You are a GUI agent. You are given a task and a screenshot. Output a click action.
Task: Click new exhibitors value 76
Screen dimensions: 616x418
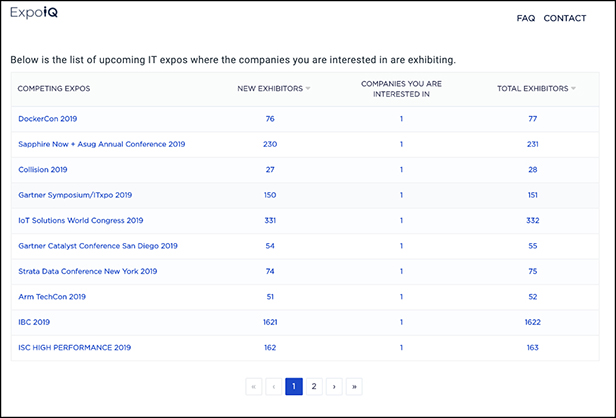click(270, 119)
